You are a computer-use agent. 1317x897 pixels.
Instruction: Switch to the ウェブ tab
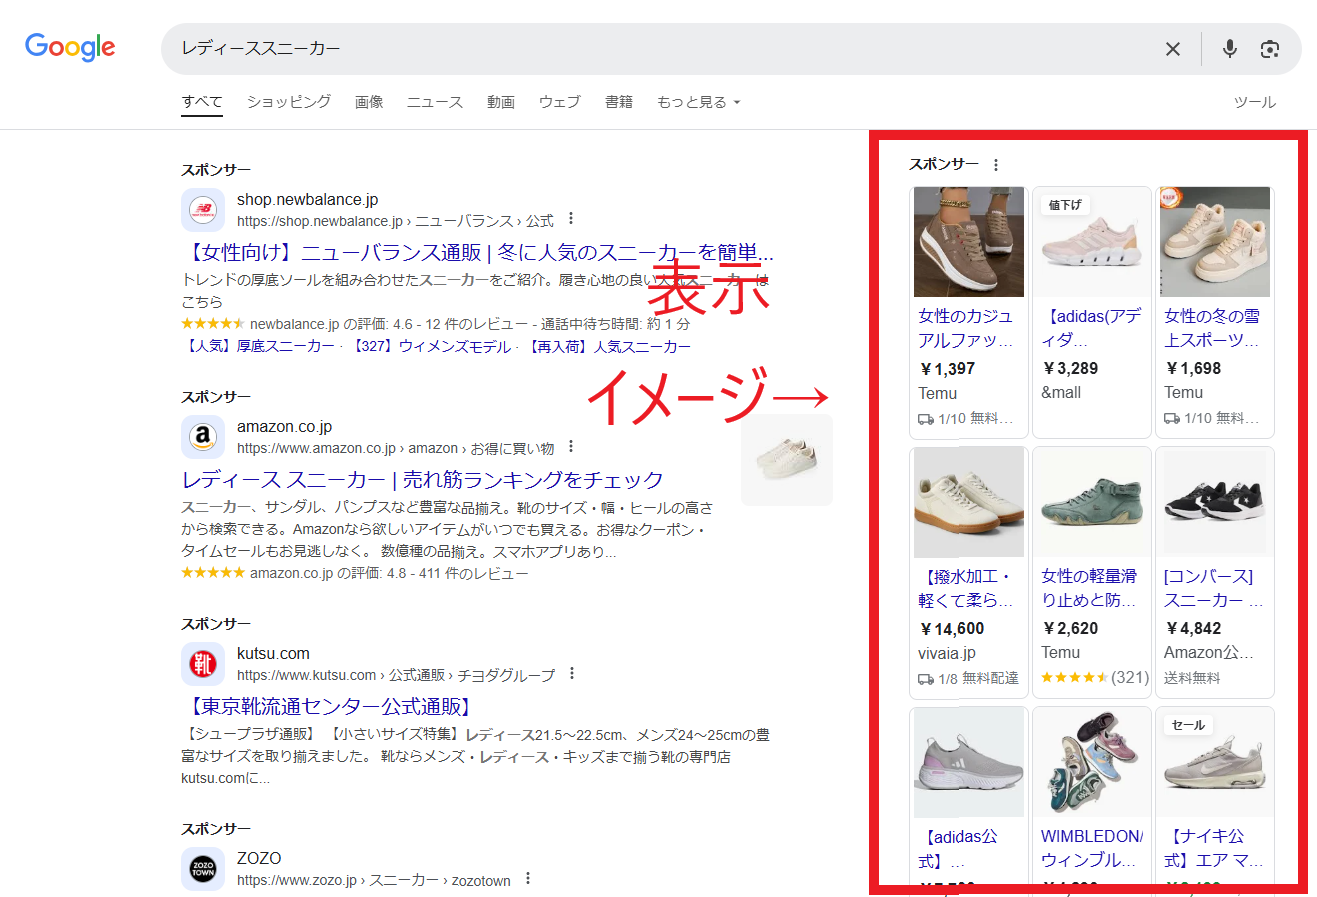[560, 102]
